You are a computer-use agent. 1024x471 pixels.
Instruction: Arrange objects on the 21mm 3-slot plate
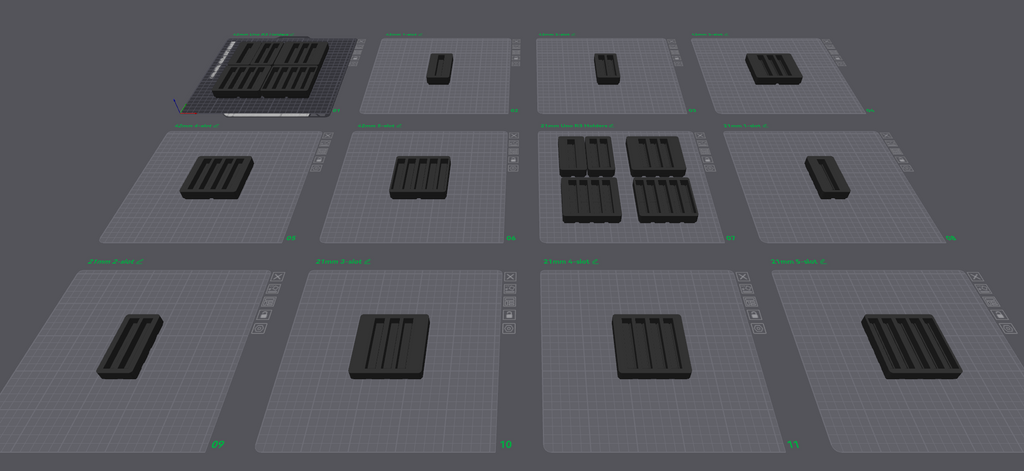pyautogui.click(x=510, y=302)
